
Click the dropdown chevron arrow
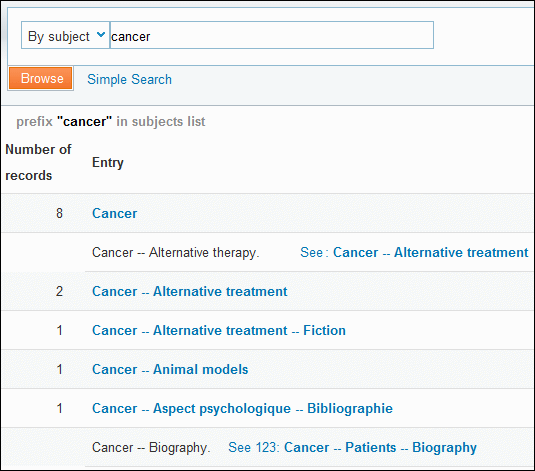(x=101, y=34)
